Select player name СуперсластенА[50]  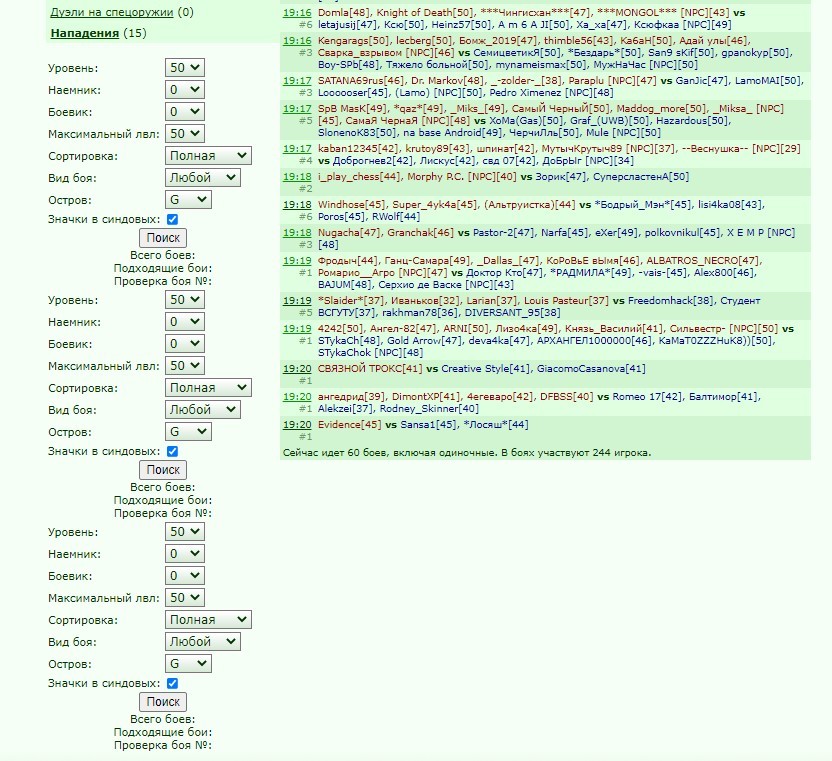pyautogui.click(x=641, y=177)
